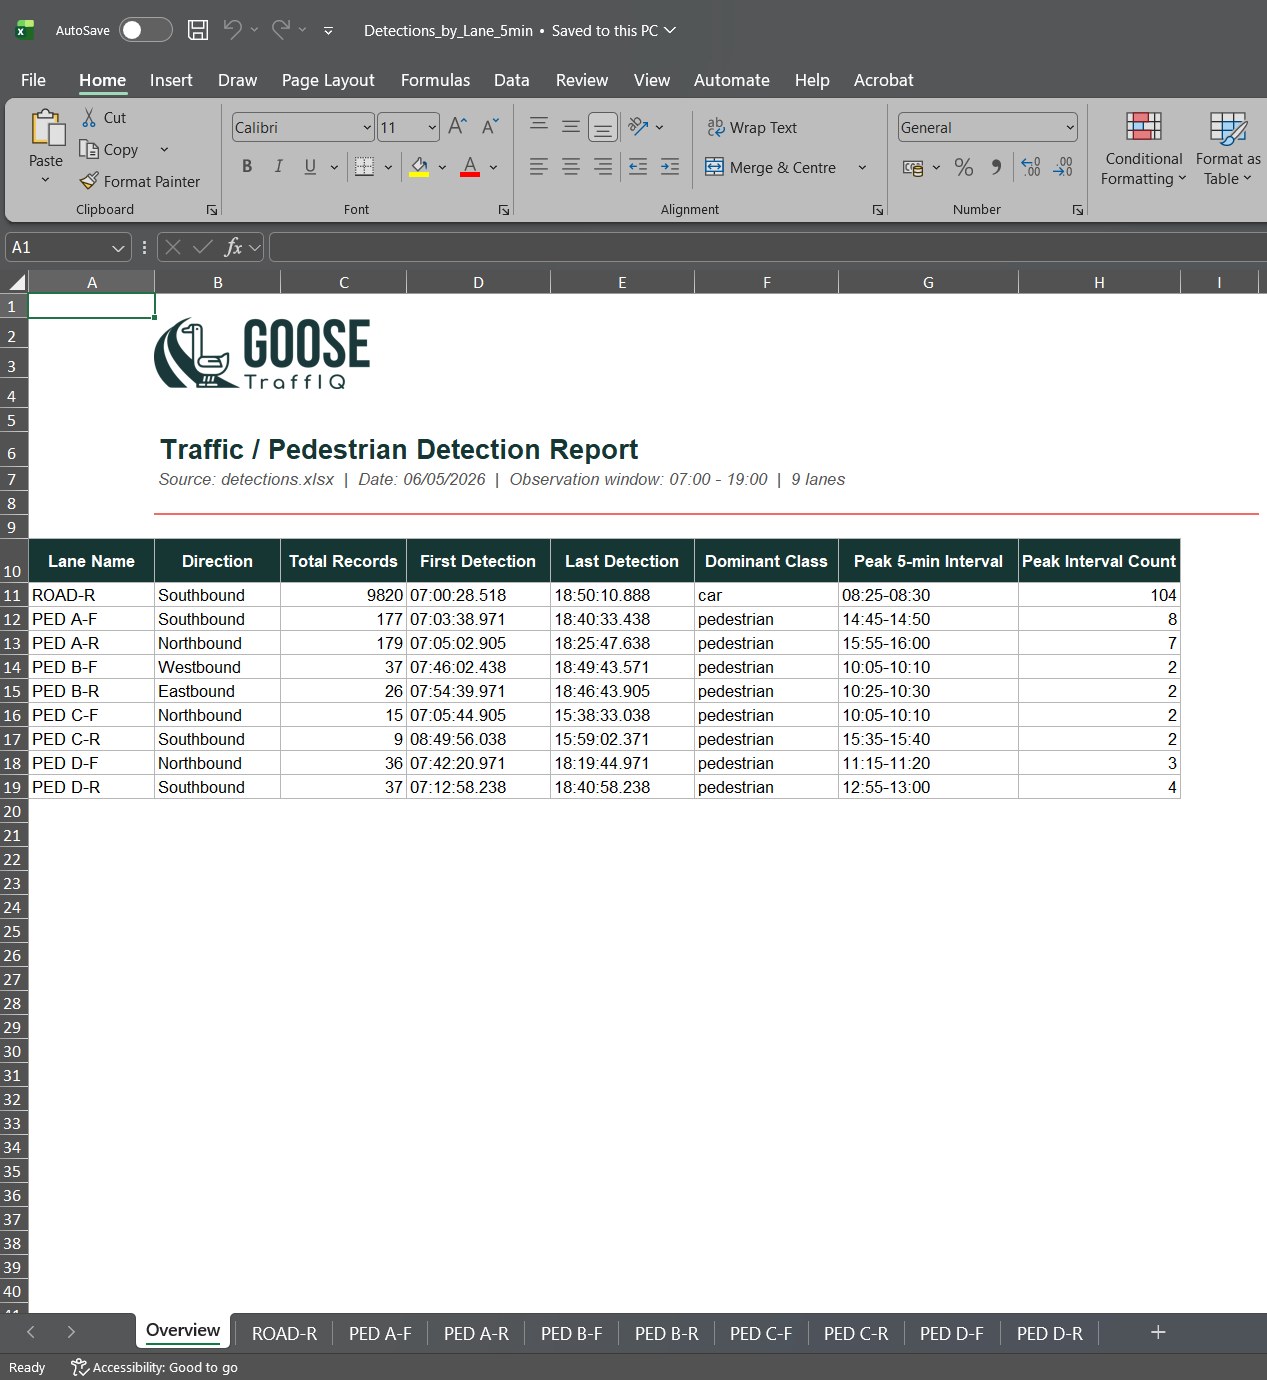Viewport: 1267px width, 1380px height.
Task: Open Customize Quick Access Toolbar dropdown
Action: (328, 31)
